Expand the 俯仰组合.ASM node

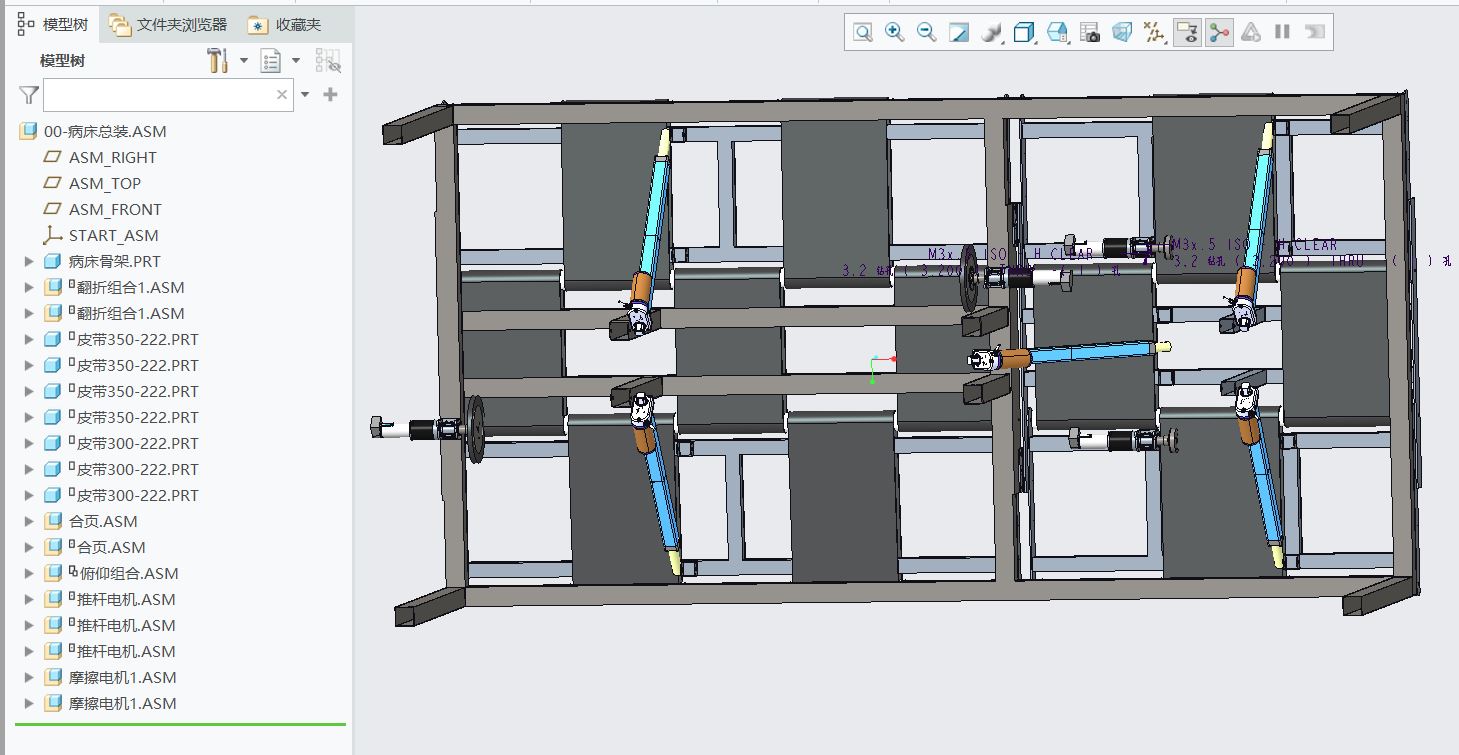(29, 573)
